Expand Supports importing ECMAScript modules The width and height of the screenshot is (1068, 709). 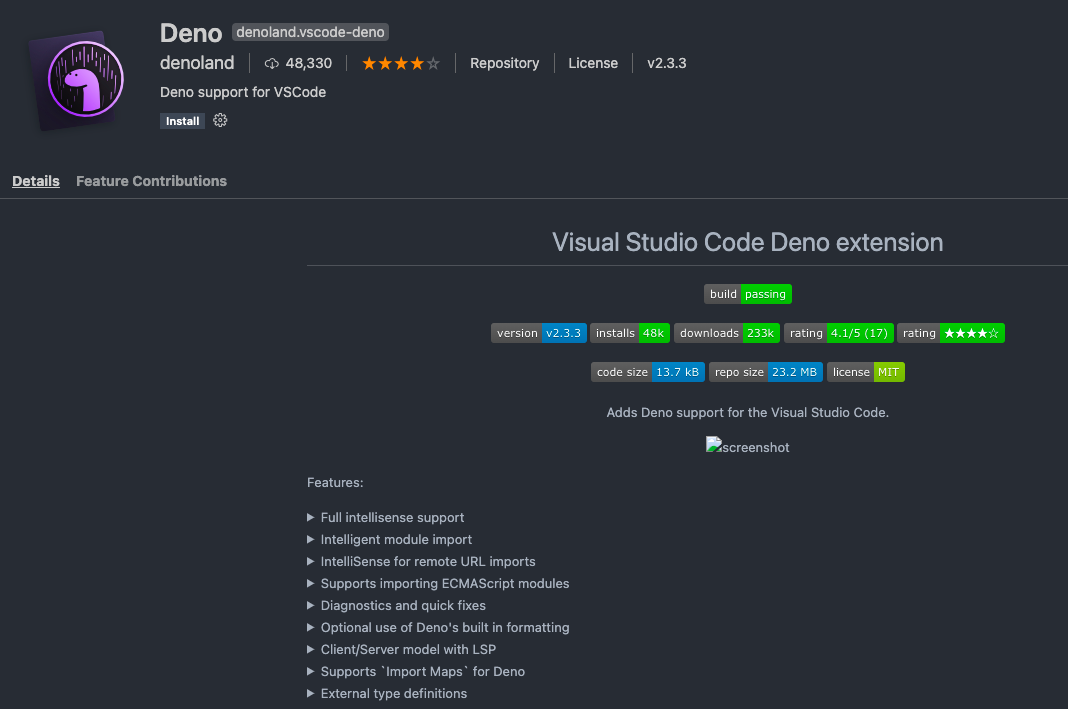(x=438, y=584)
